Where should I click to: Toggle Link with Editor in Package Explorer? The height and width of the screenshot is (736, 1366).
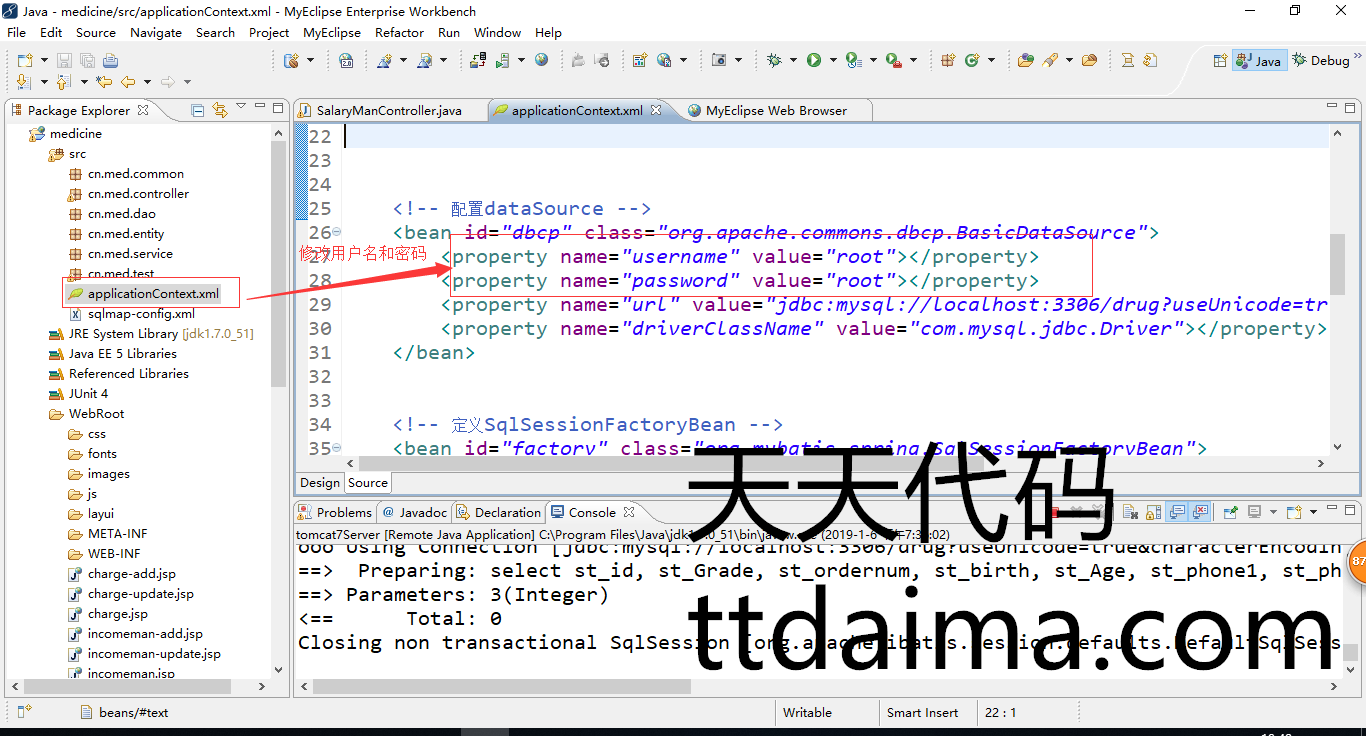pyautogui.click(x=219, y=110)
